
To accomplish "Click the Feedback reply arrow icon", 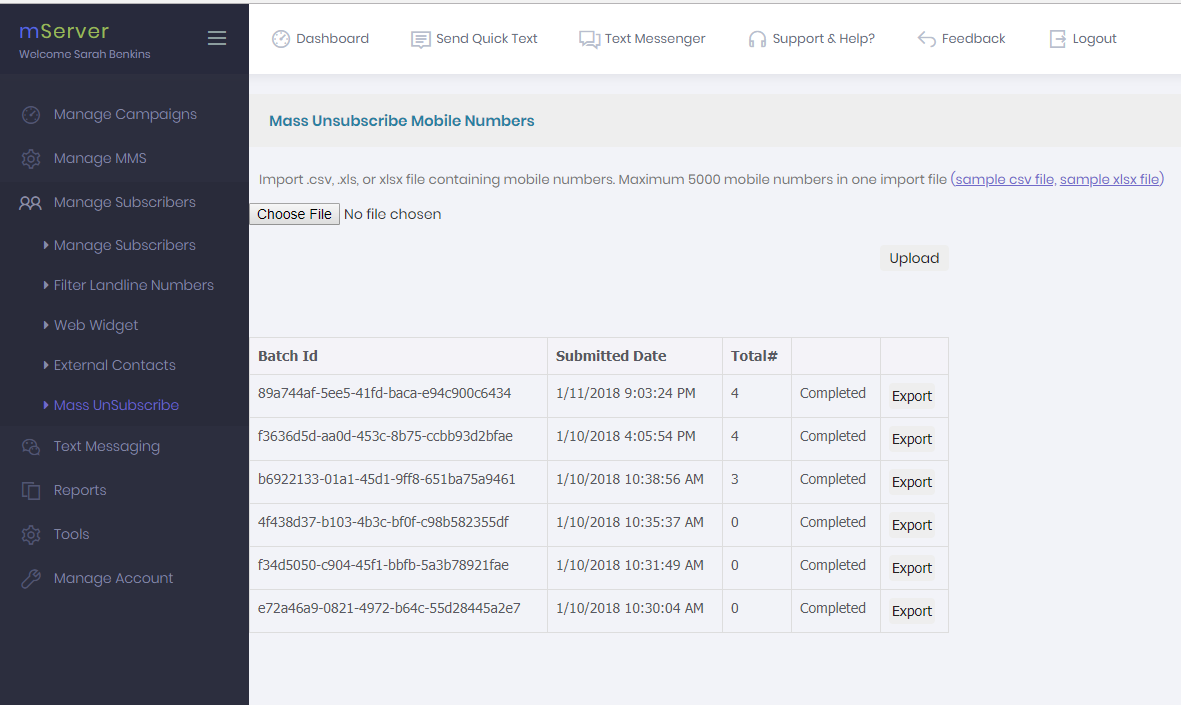I will [x=926, y=39].
